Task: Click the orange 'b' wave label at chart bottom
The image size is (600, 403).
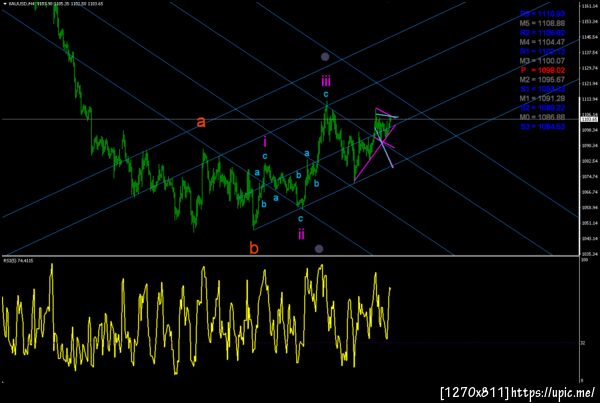Action: (x=254, y=248)
